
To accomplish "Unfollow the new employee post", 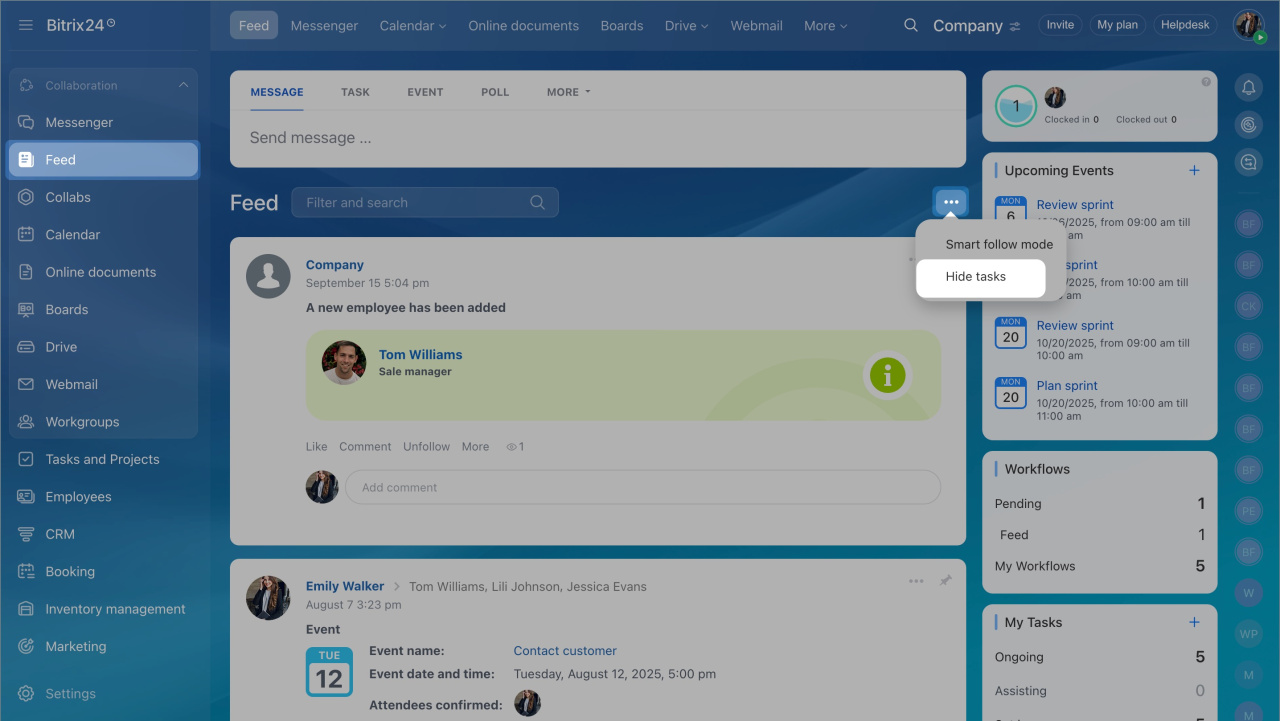I will [426, 447].
